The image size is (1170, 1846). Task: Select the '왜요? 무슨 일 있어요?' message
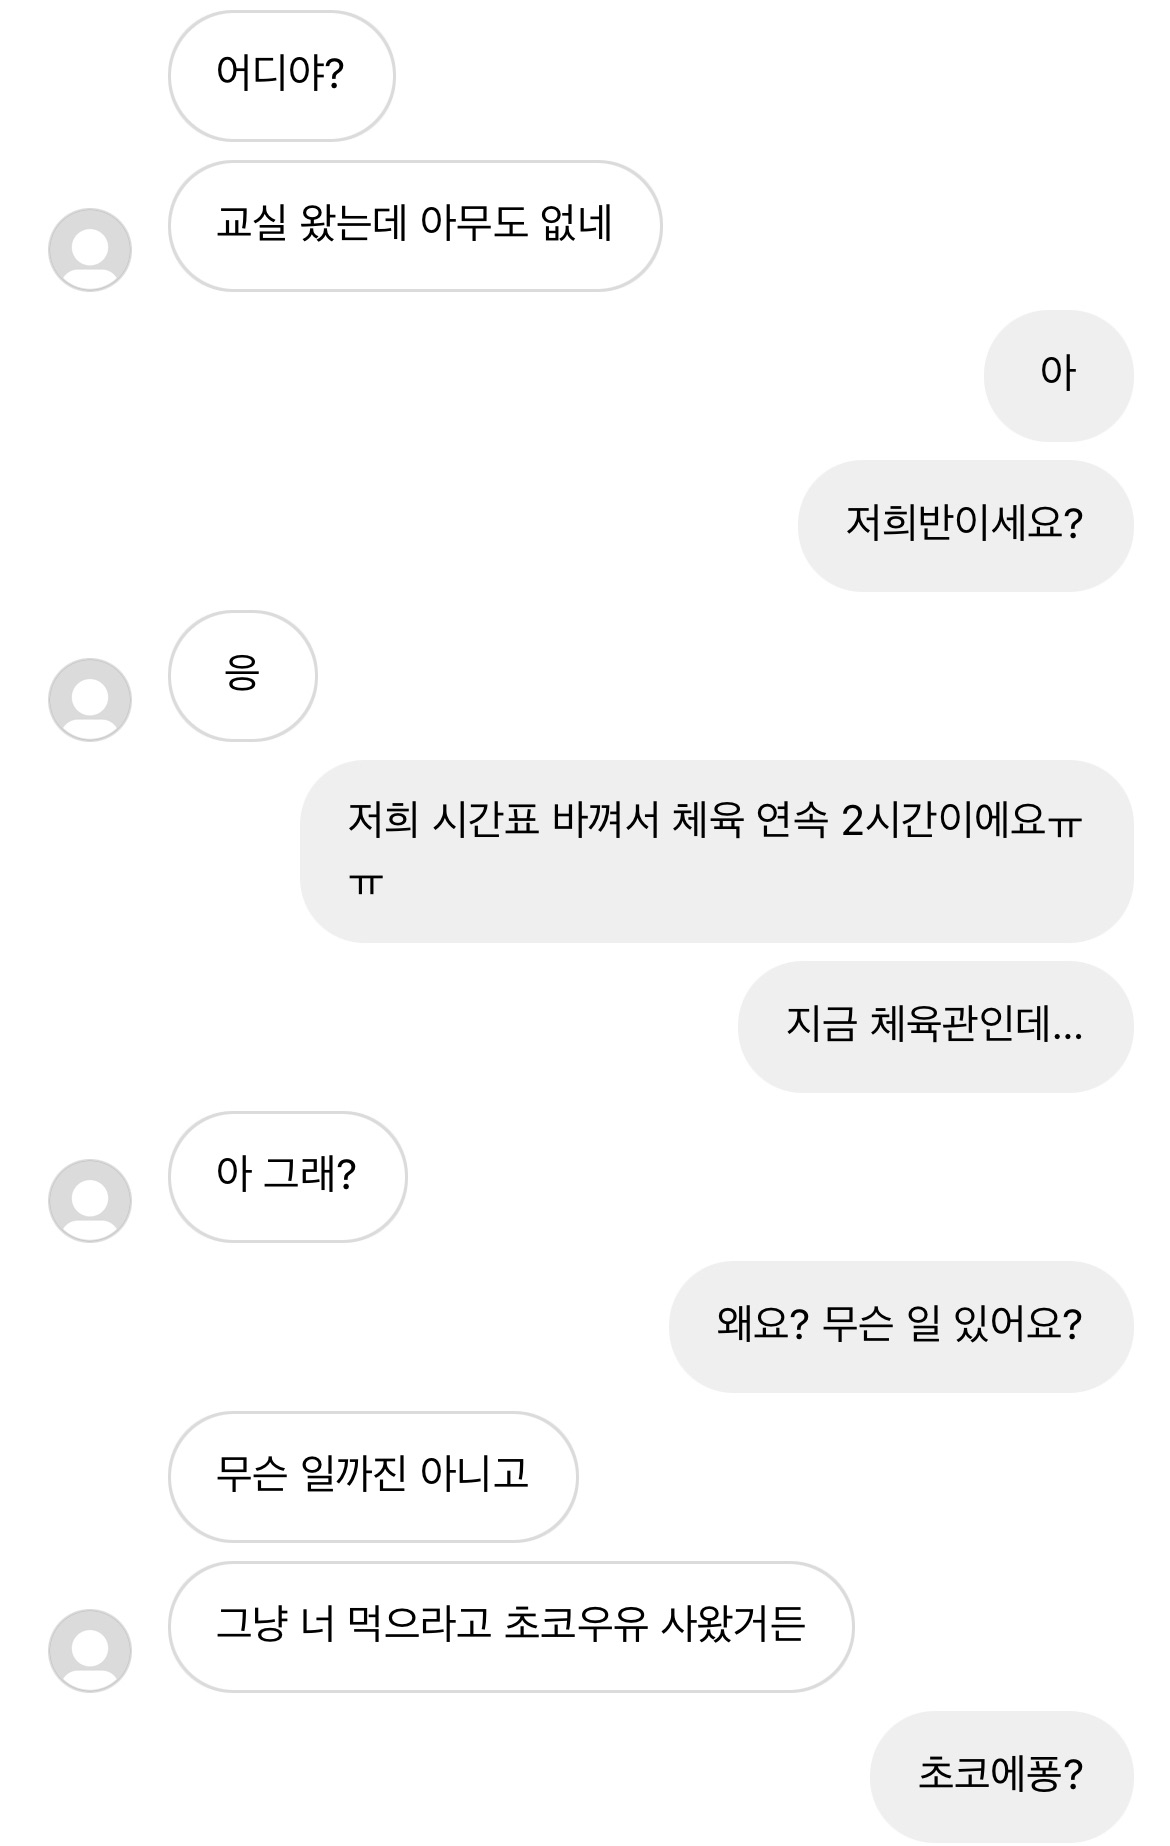point(900,1326)
